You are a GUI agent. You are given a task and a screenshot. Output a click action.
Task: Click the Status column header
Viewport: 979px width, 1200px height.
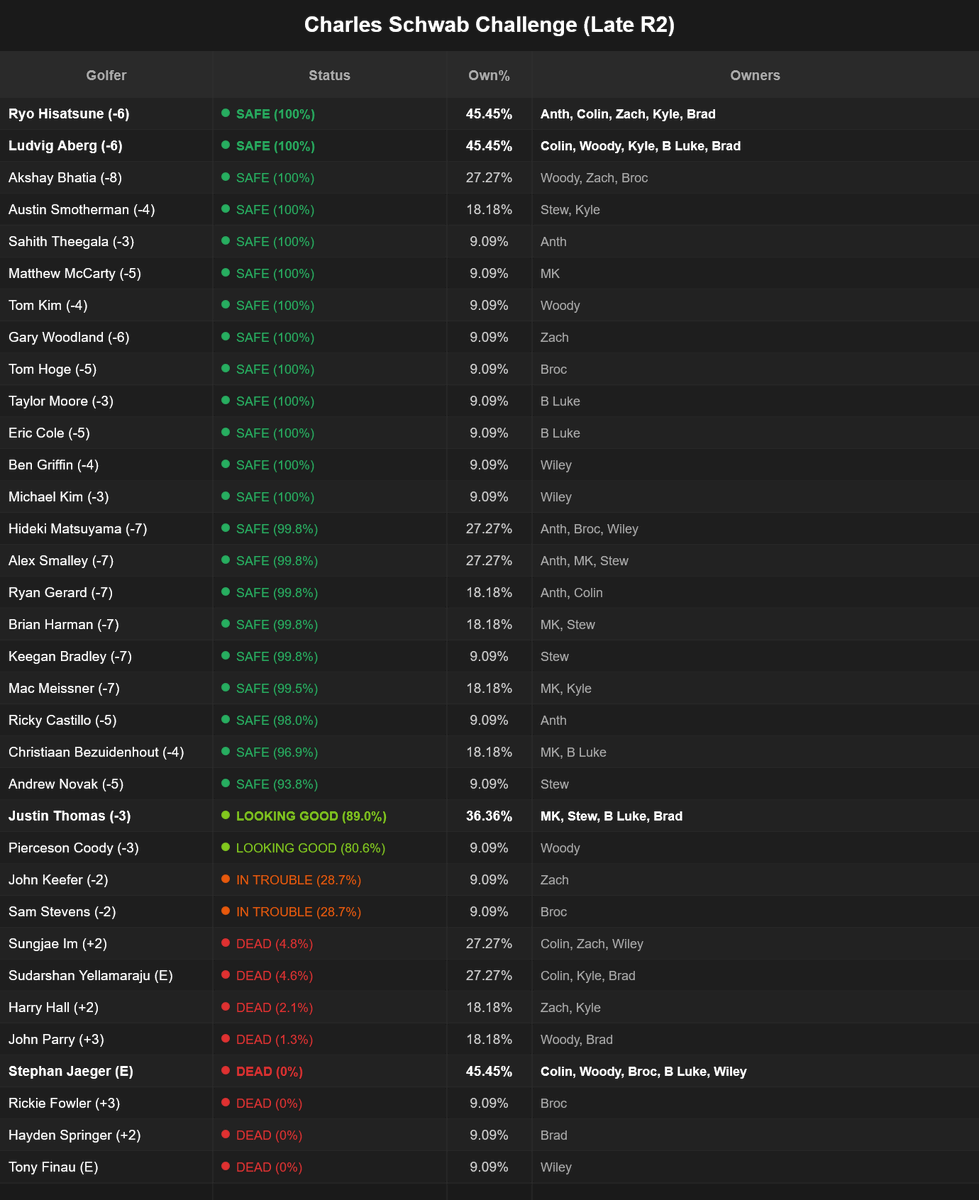coord(330,75)
